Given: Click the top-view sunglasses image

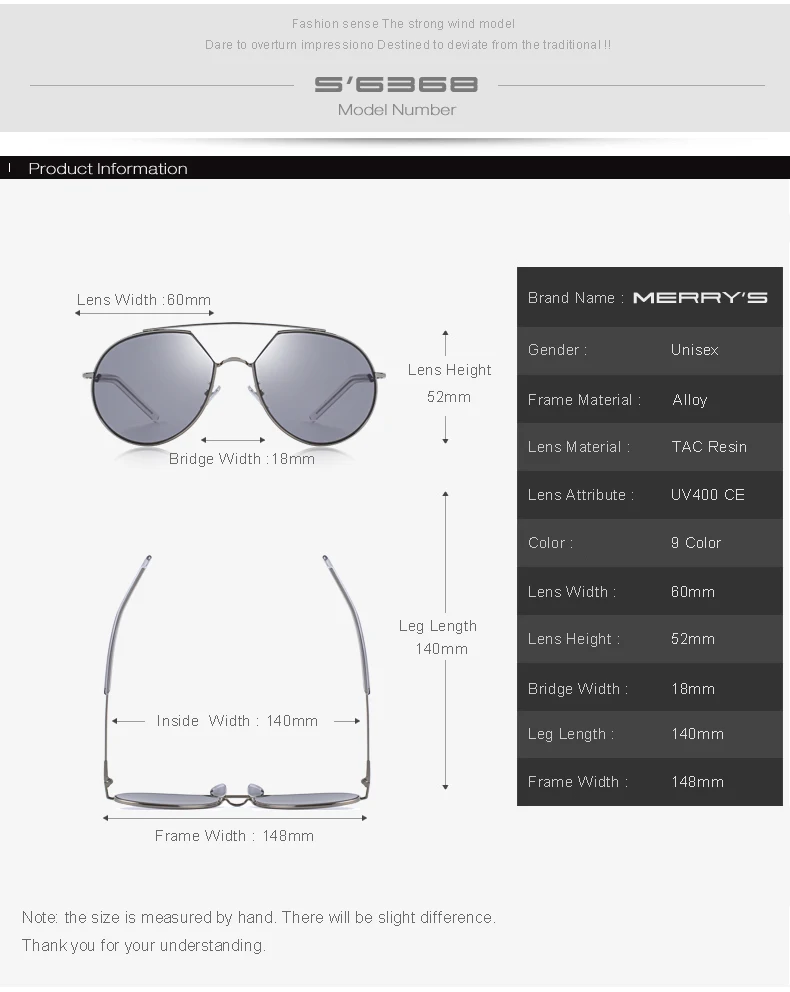Looking at the screenshot, I should (237, 681).
